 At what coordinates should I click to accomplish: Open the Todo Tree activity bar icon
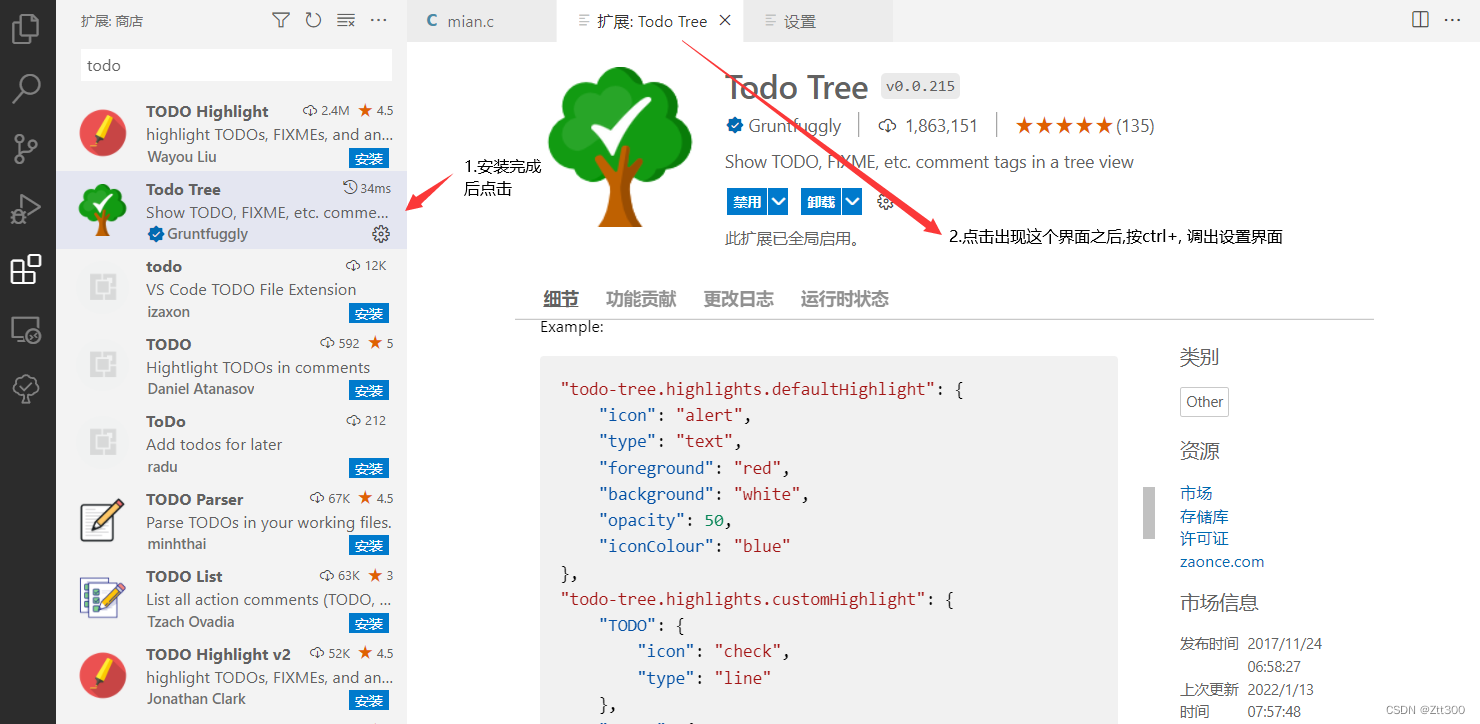(25, 389)
